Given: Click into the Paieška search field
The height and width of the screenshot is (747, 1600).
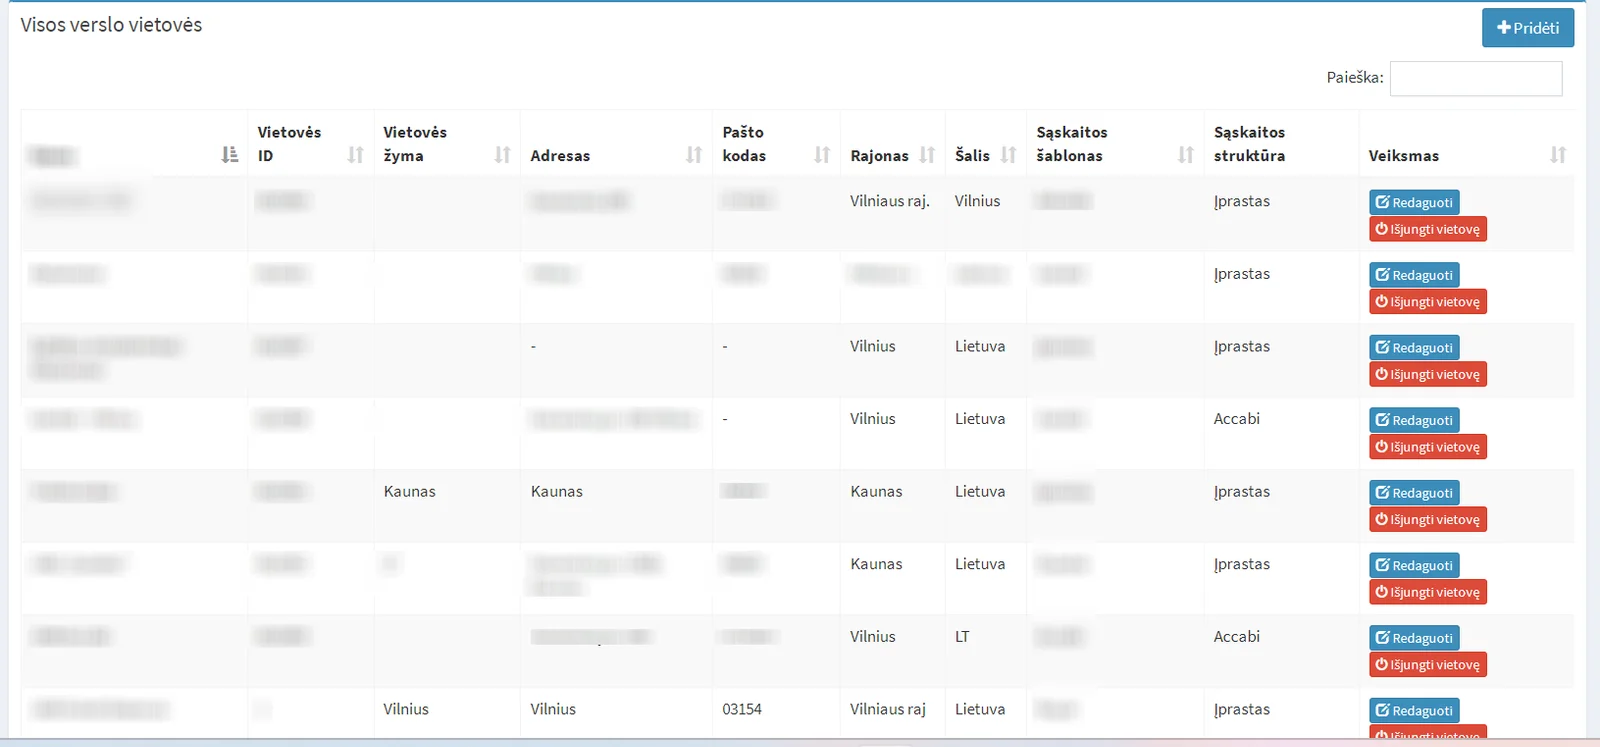Looking at the screenshot, I should (1475, 78).
